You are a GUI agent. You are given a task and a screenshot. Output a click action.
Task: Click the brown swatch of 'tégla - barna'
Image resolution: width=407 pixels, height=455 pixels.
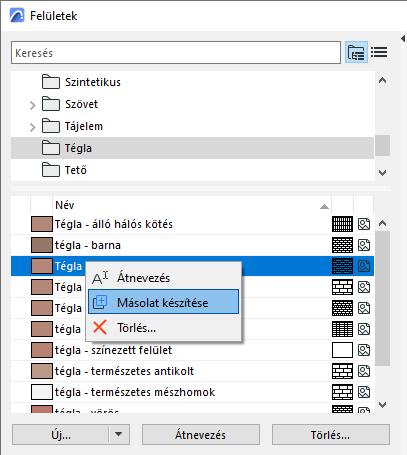(x=42, y=245)
